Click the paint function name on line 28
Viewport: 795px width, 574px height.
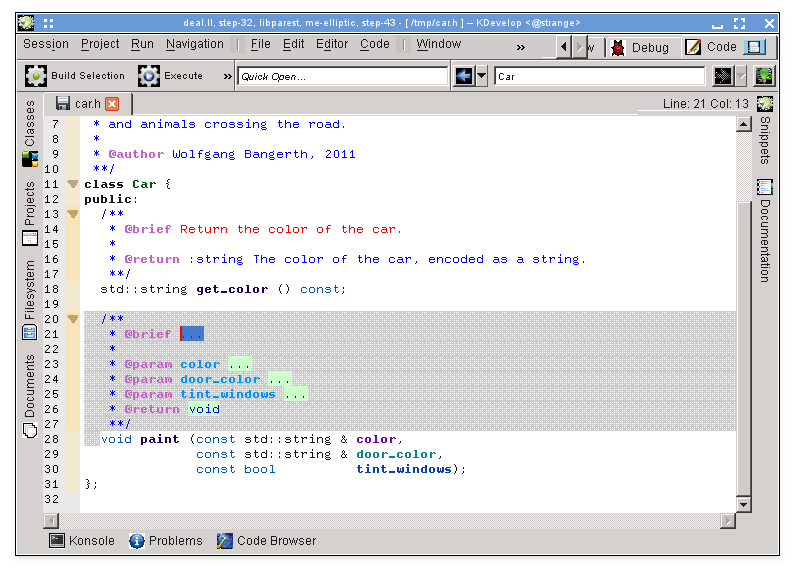pos(160,439)
